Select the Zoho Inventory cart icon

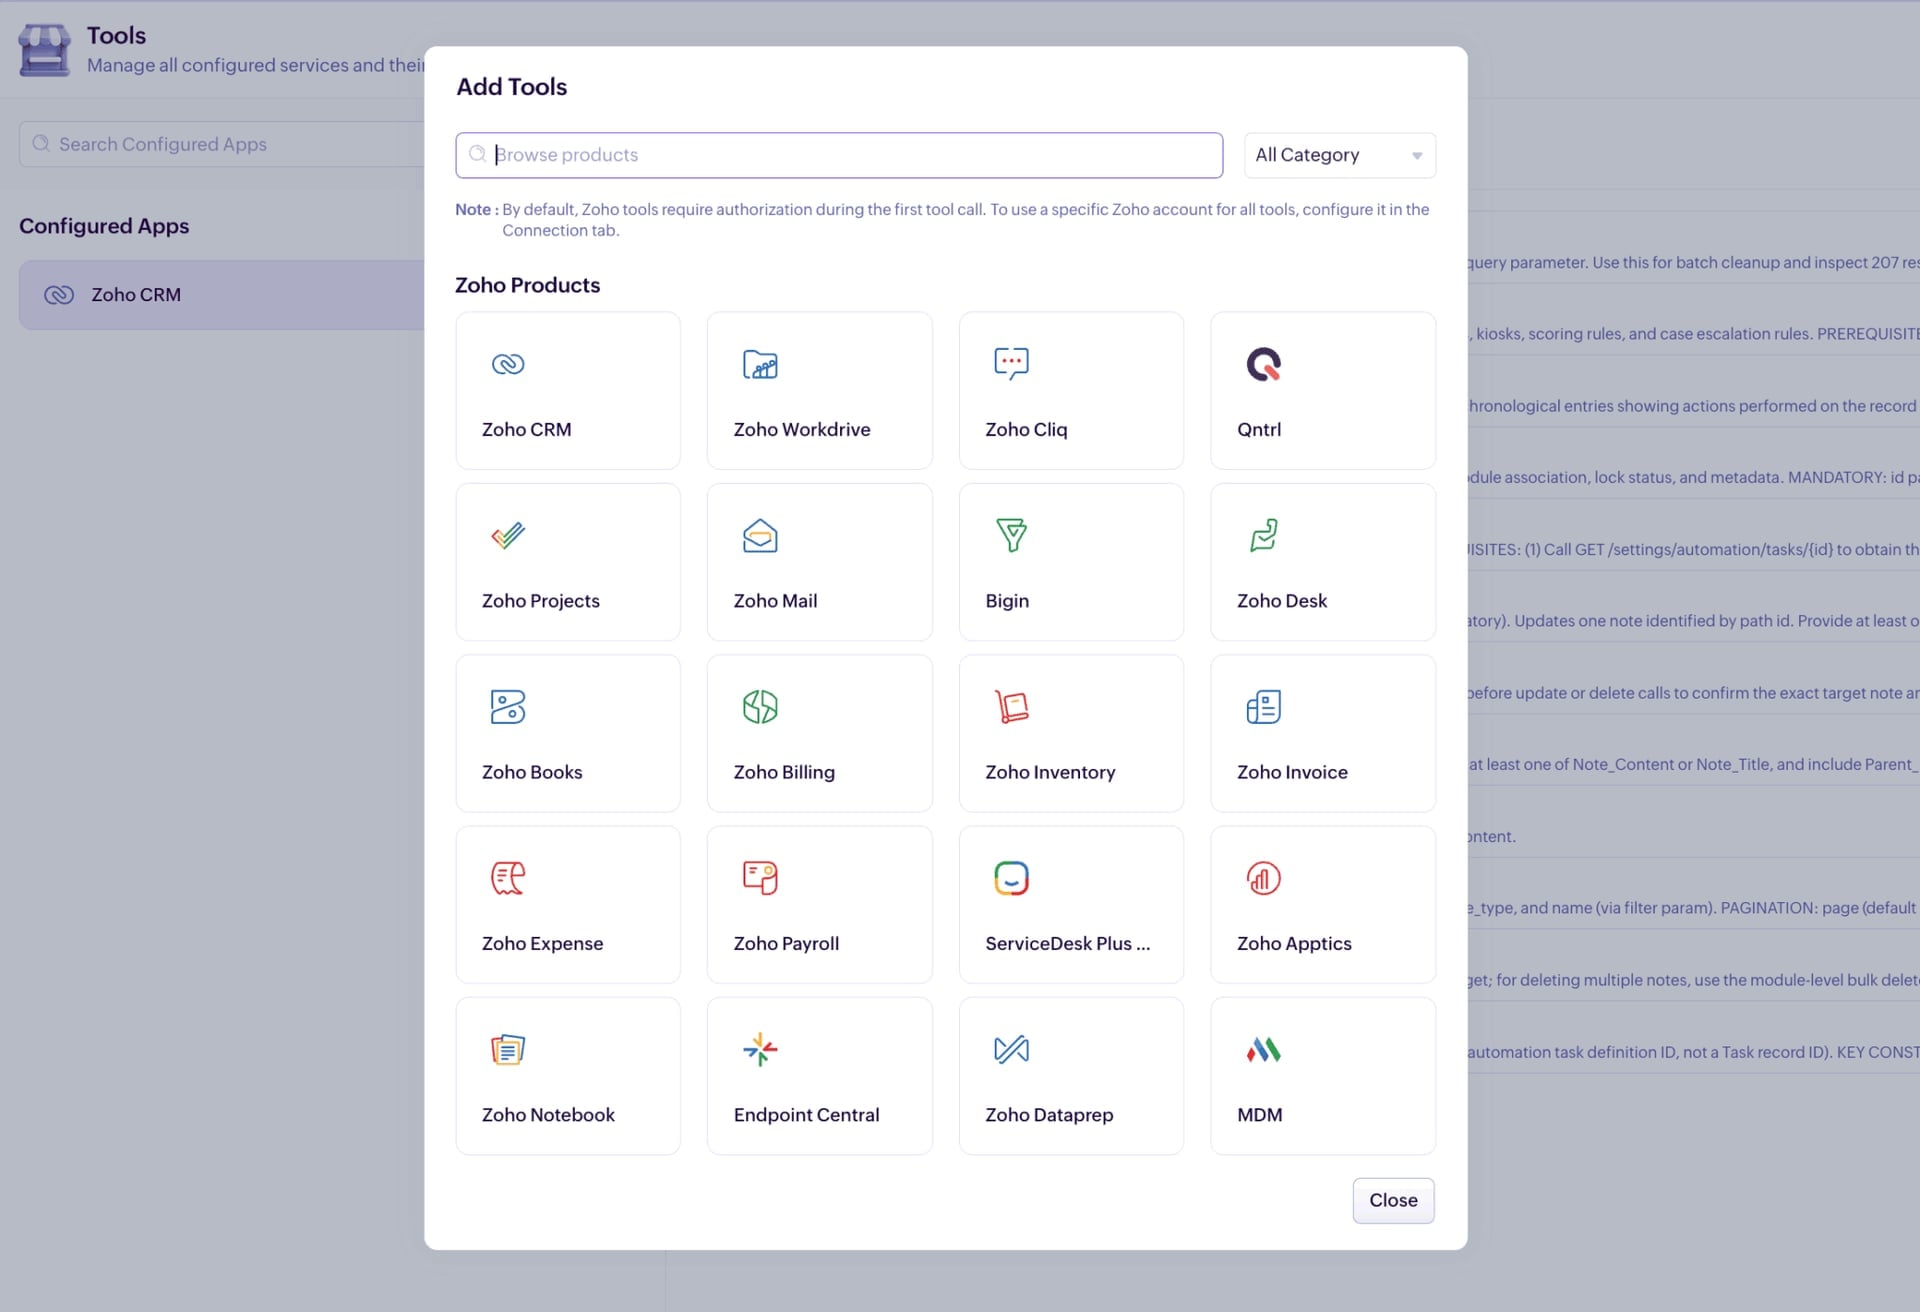(x=1011, y=707)
